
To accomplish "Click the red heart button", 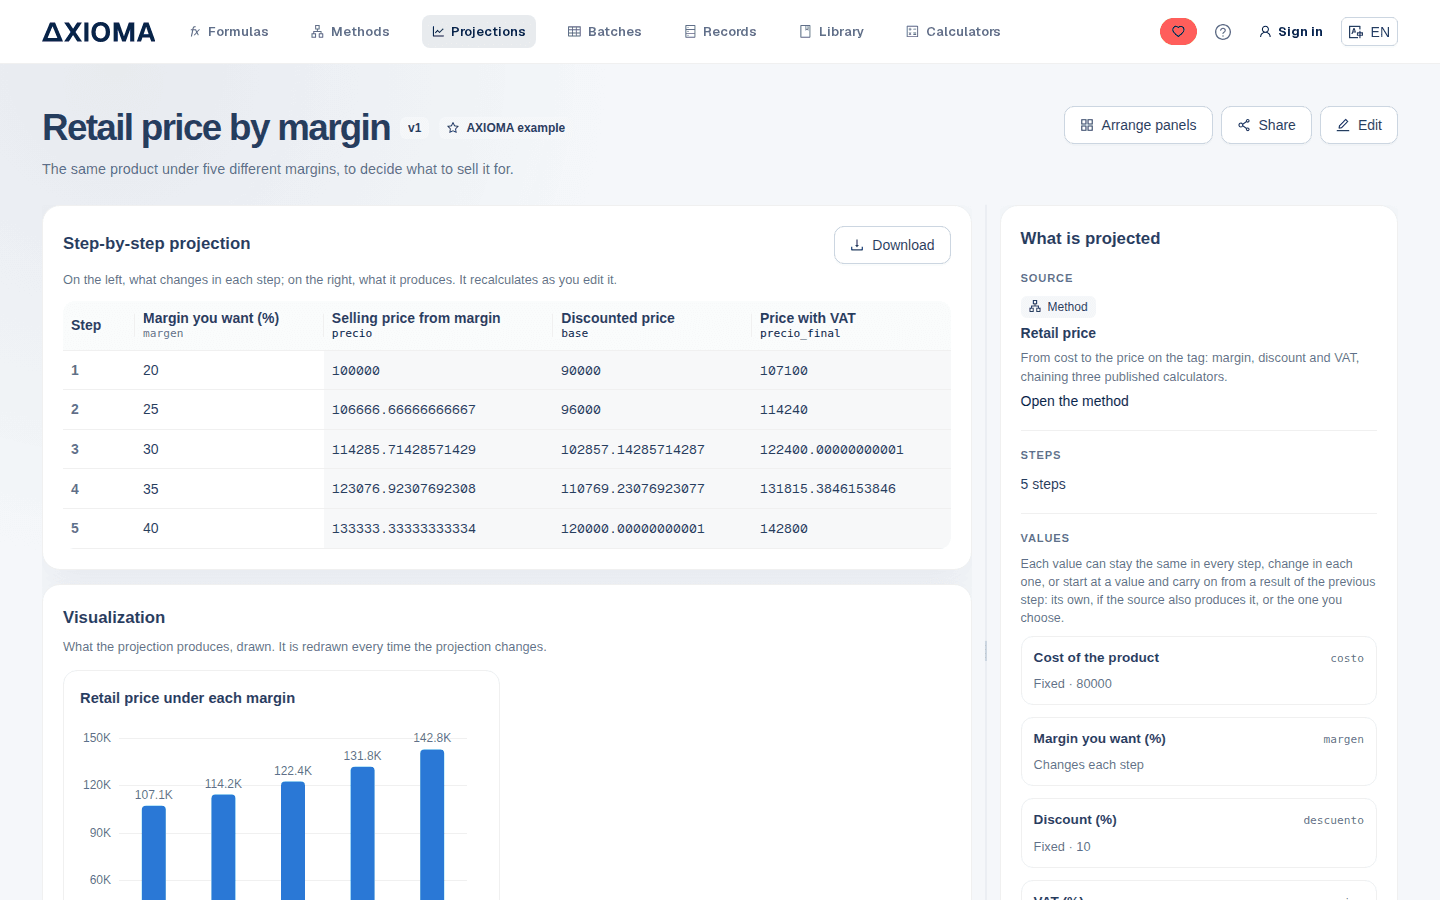I will (x=1178, y=32).
